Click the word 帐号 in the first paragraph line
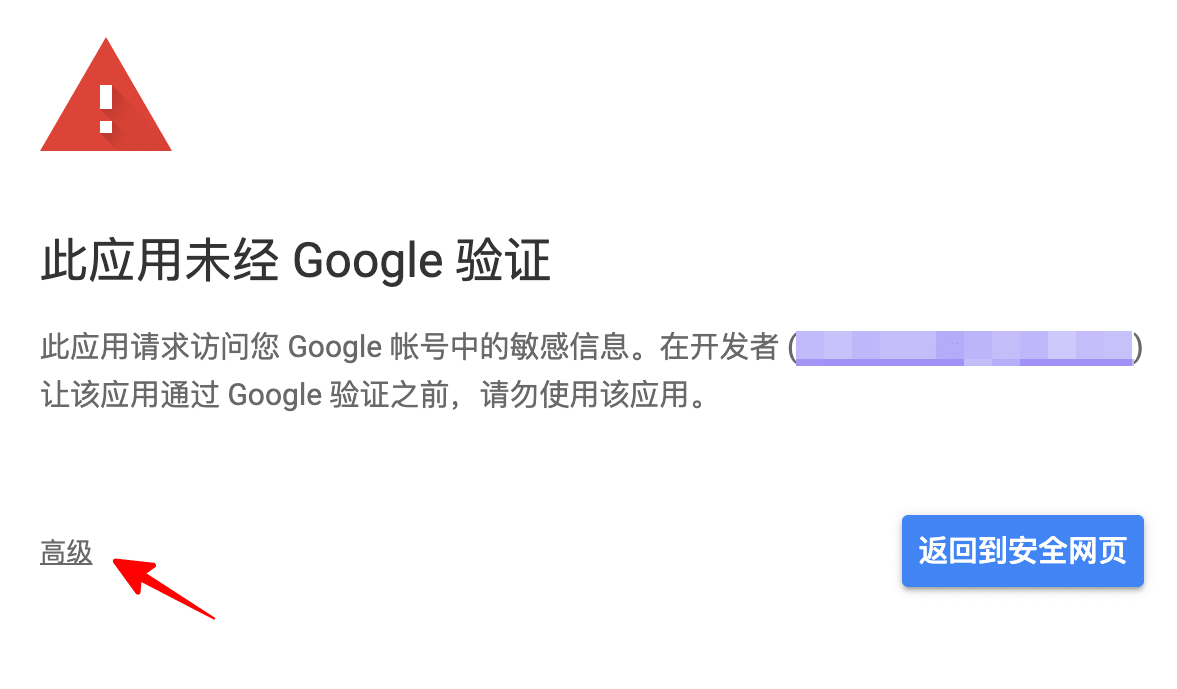The width and height of the screenshot is (1177, 689). click(419, 347)
